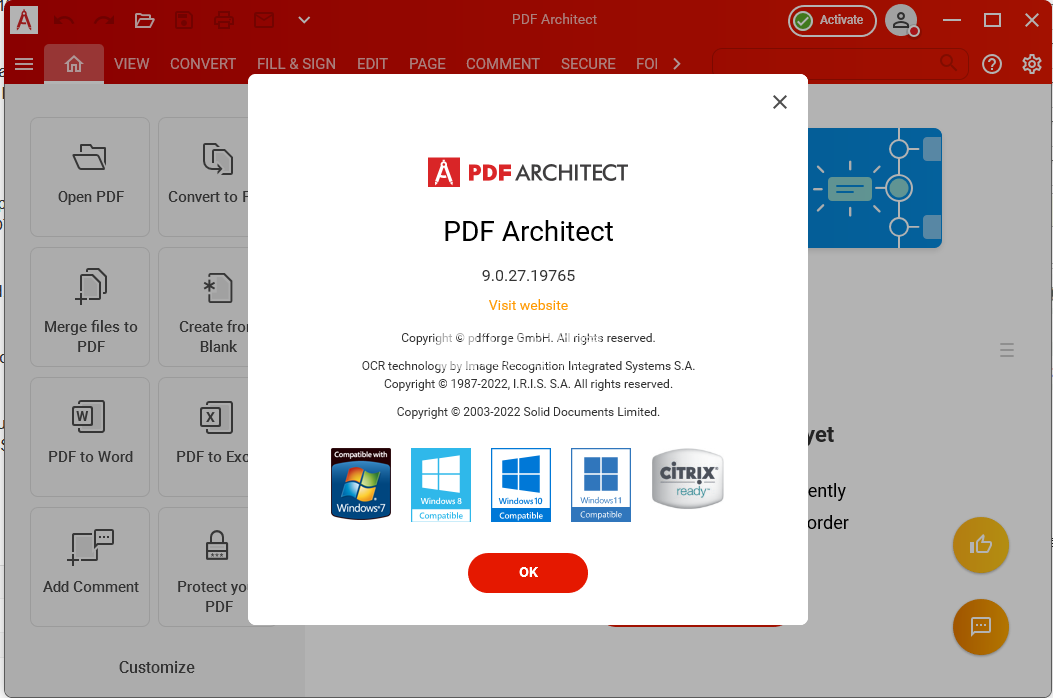Click the search magnifier in the search bar

pos(948,63)
